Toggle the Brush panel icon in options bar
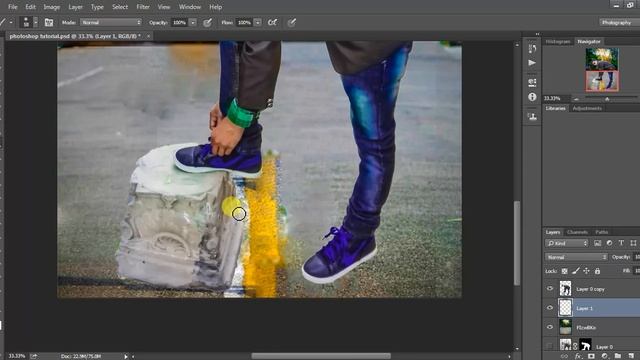 (49, 22)
